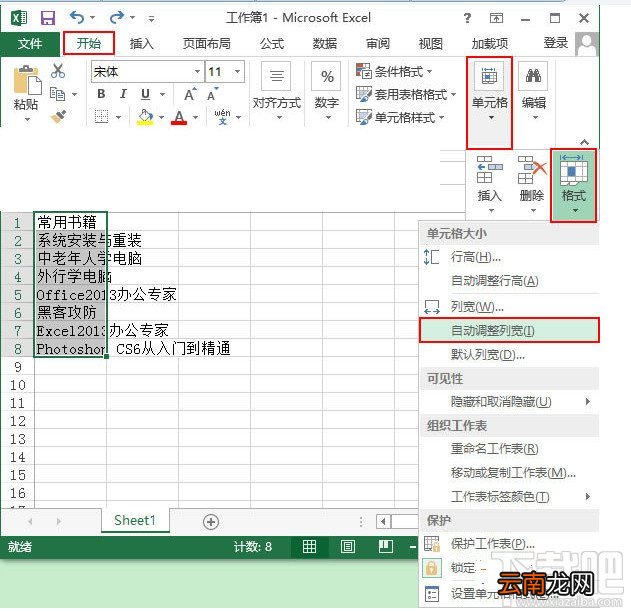631x612 pixels.
Task: Click the Copy icon
Action: click(x=58, y=94)
